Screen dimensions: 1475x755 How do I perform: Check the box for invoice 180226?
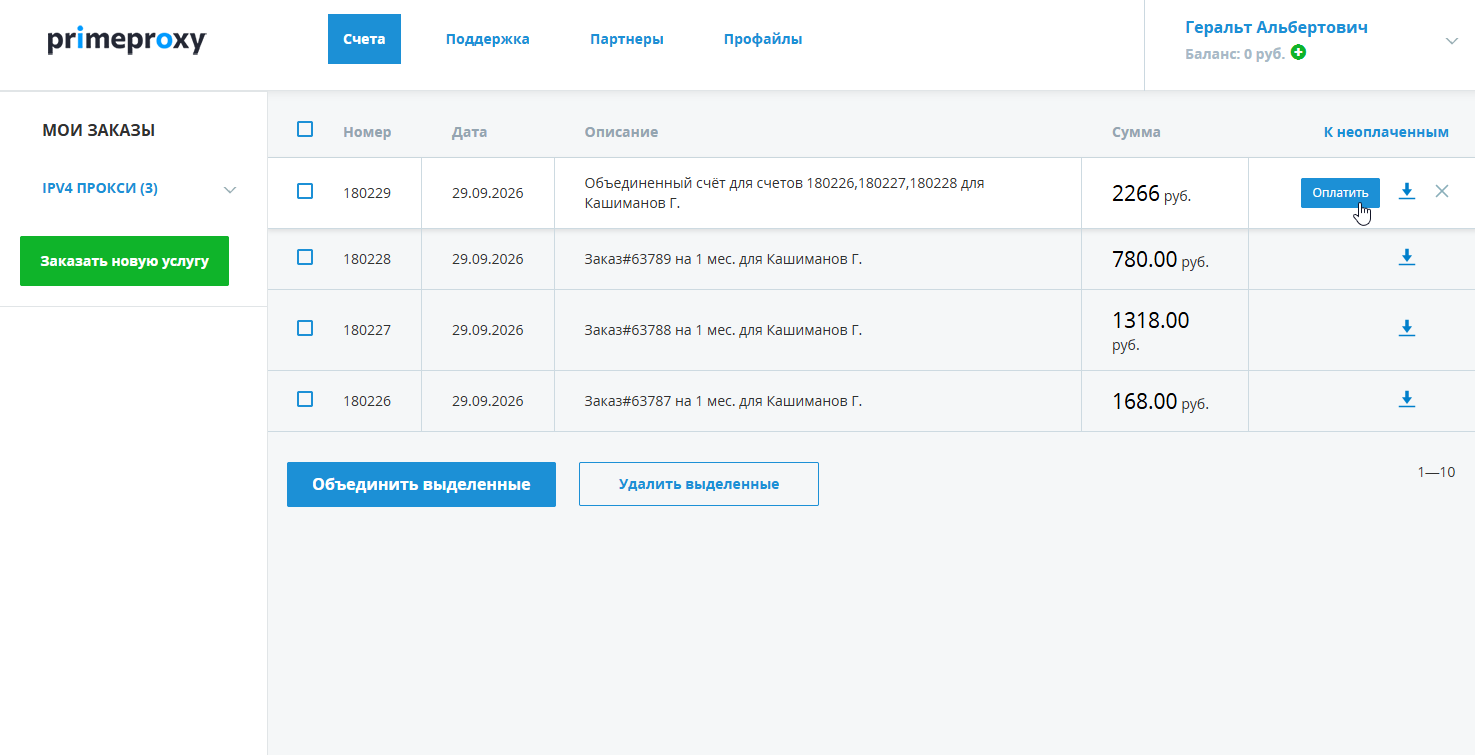(x=305, y=399)
